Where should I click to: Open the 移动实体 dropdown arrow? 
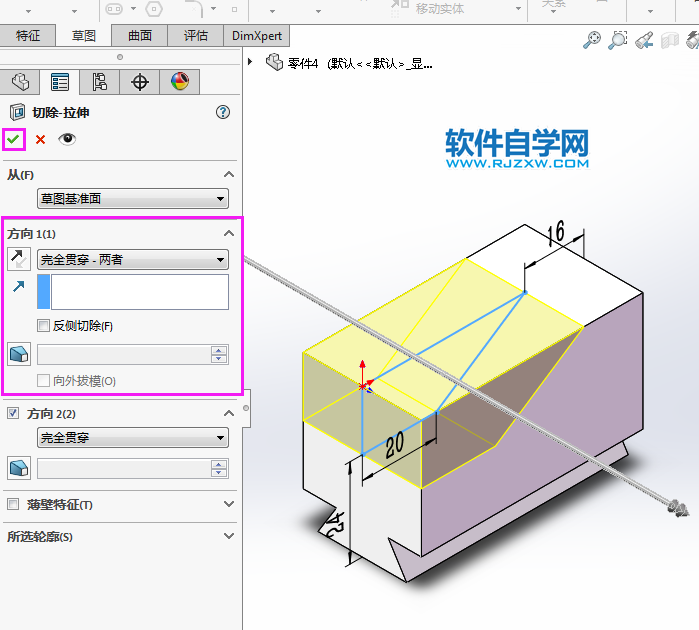[x=518, y=9]
